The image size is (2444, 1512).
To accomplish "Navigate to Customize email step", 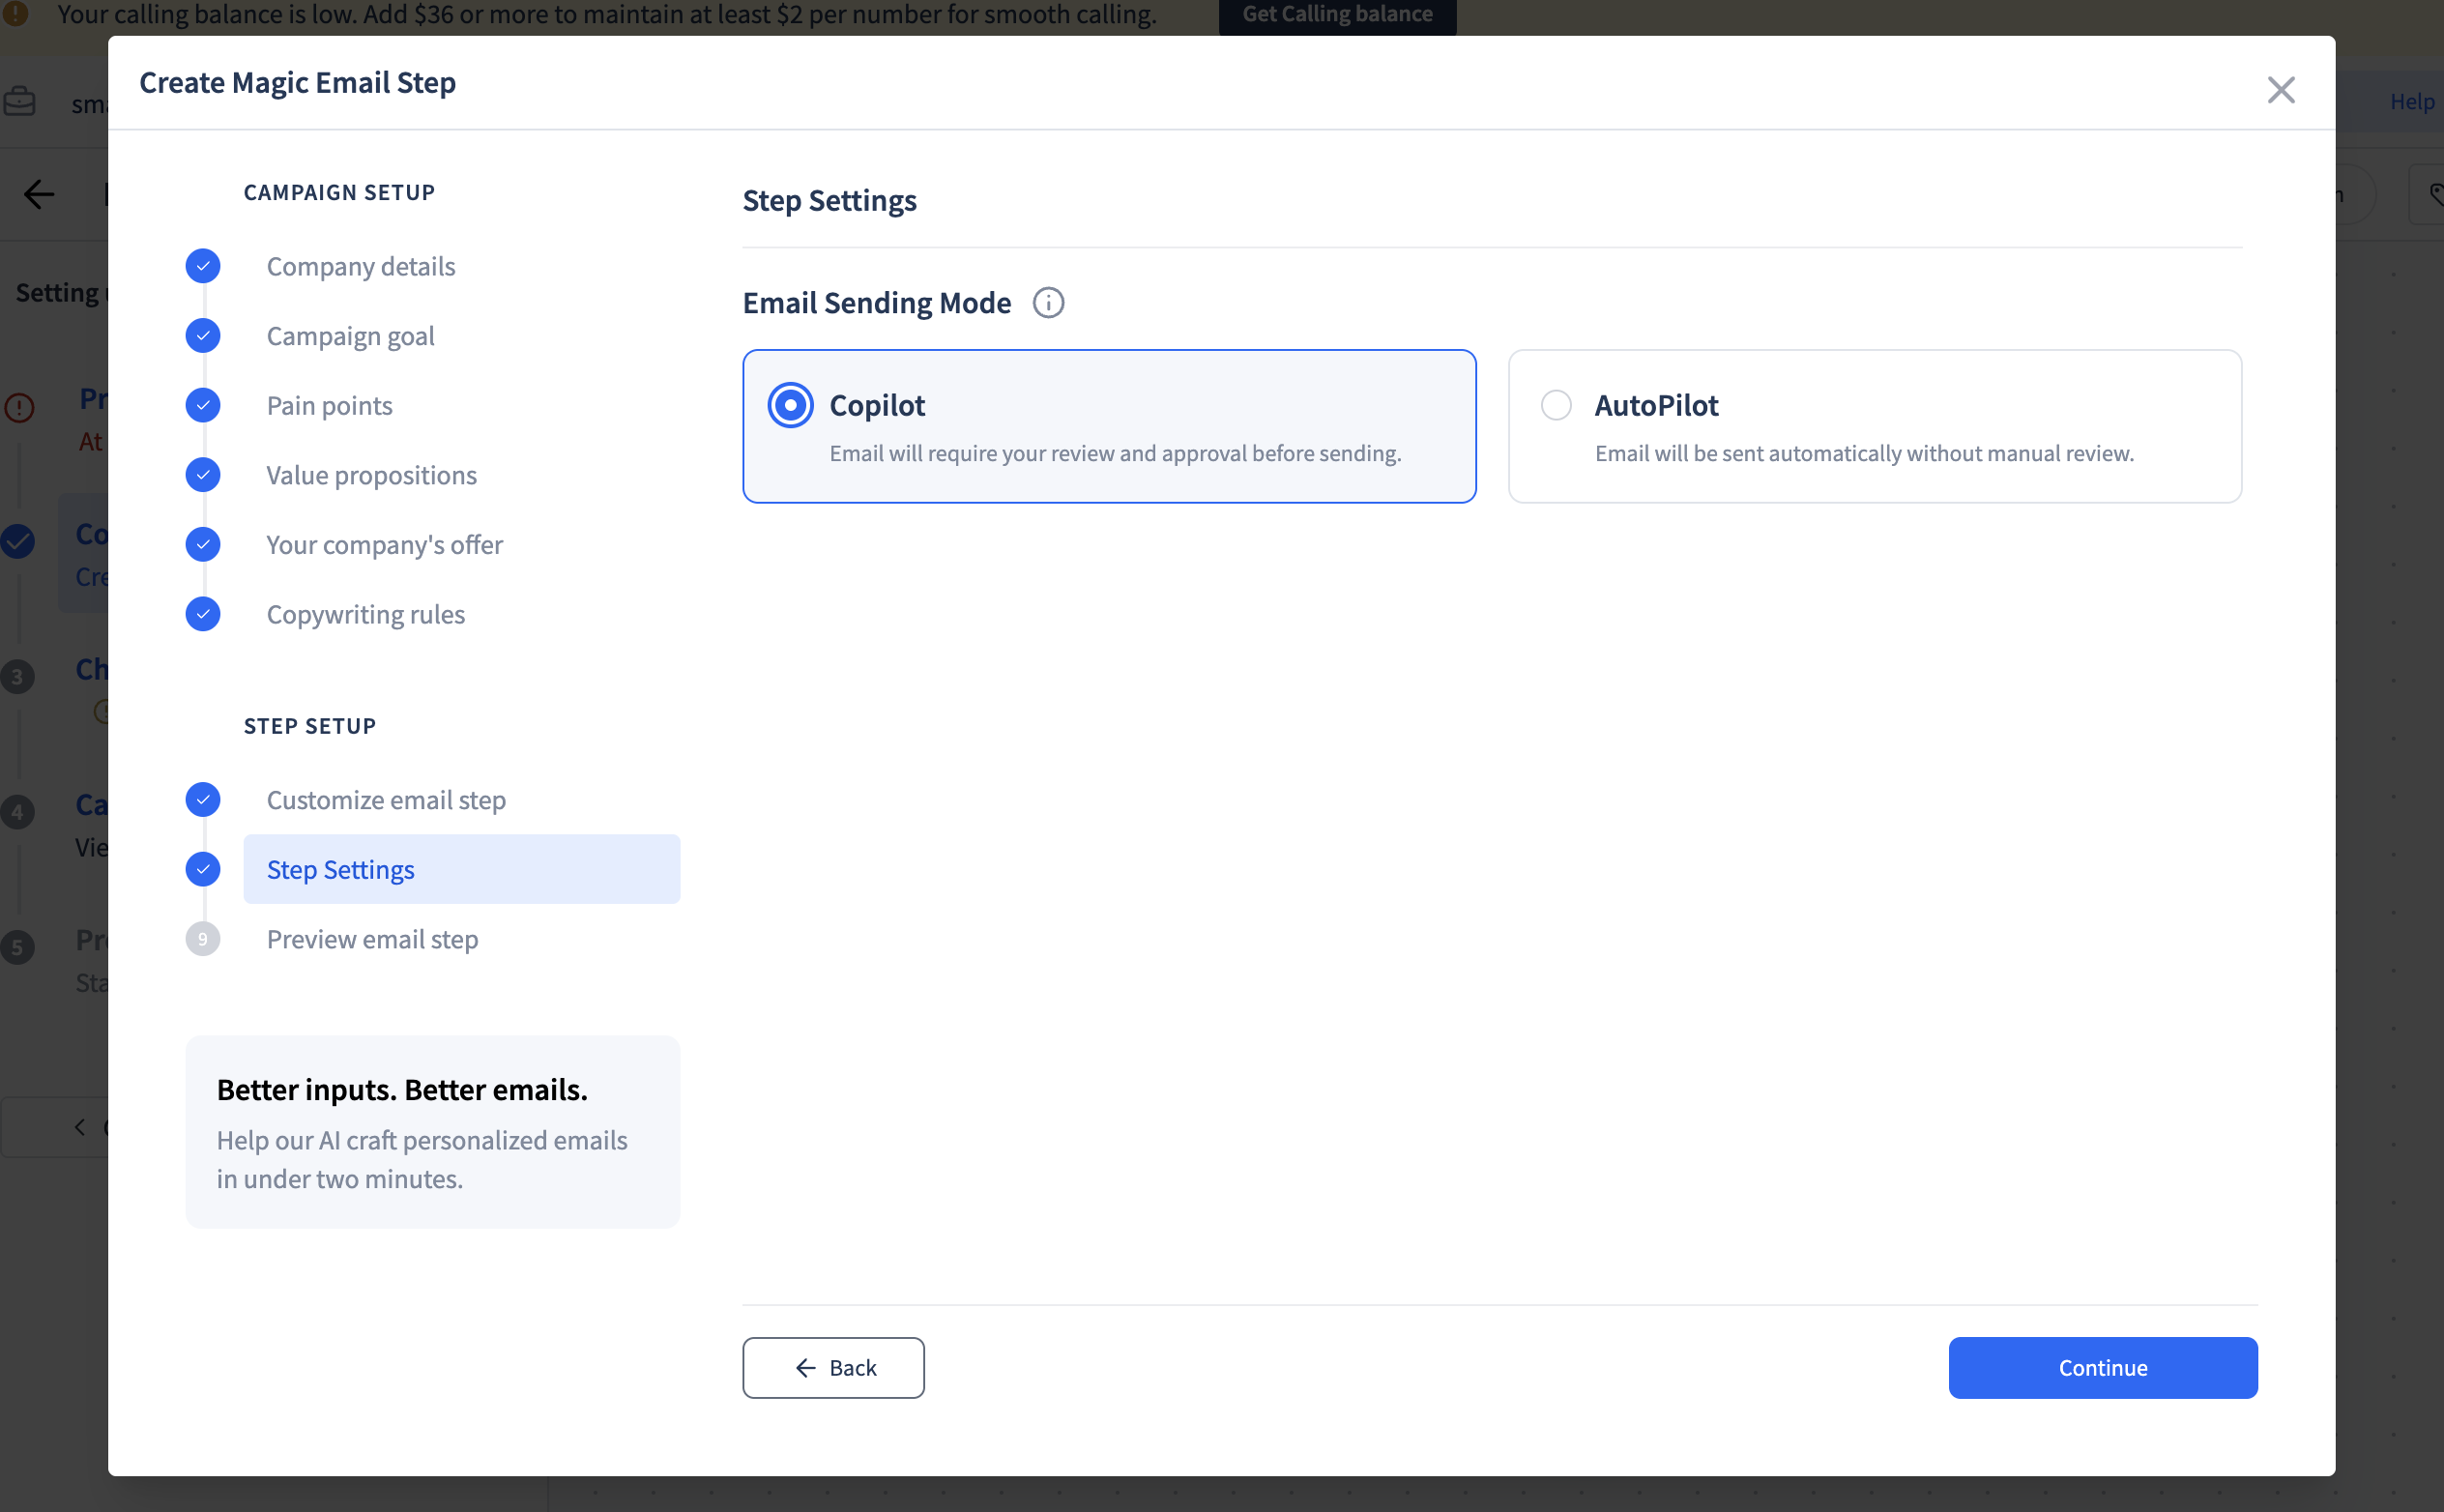I will (386, 800).
